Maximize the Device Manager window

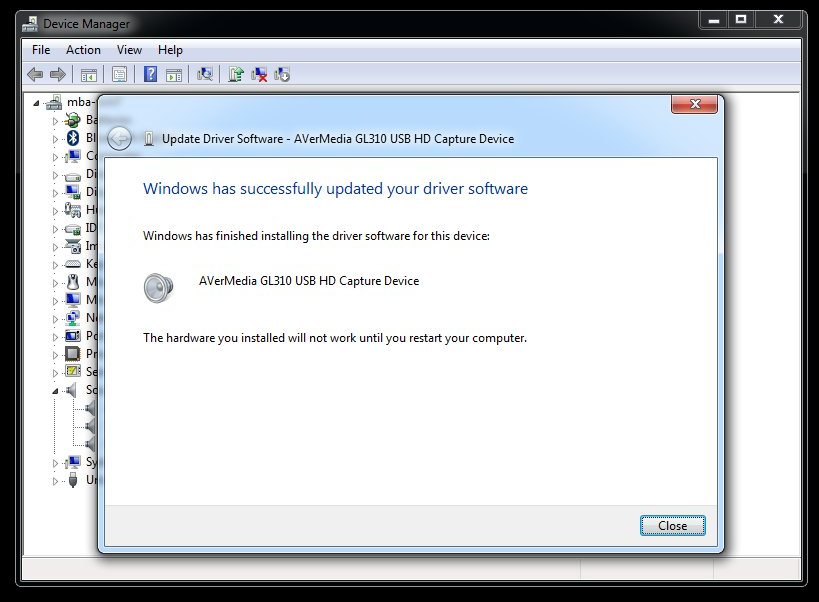[741, 20]
